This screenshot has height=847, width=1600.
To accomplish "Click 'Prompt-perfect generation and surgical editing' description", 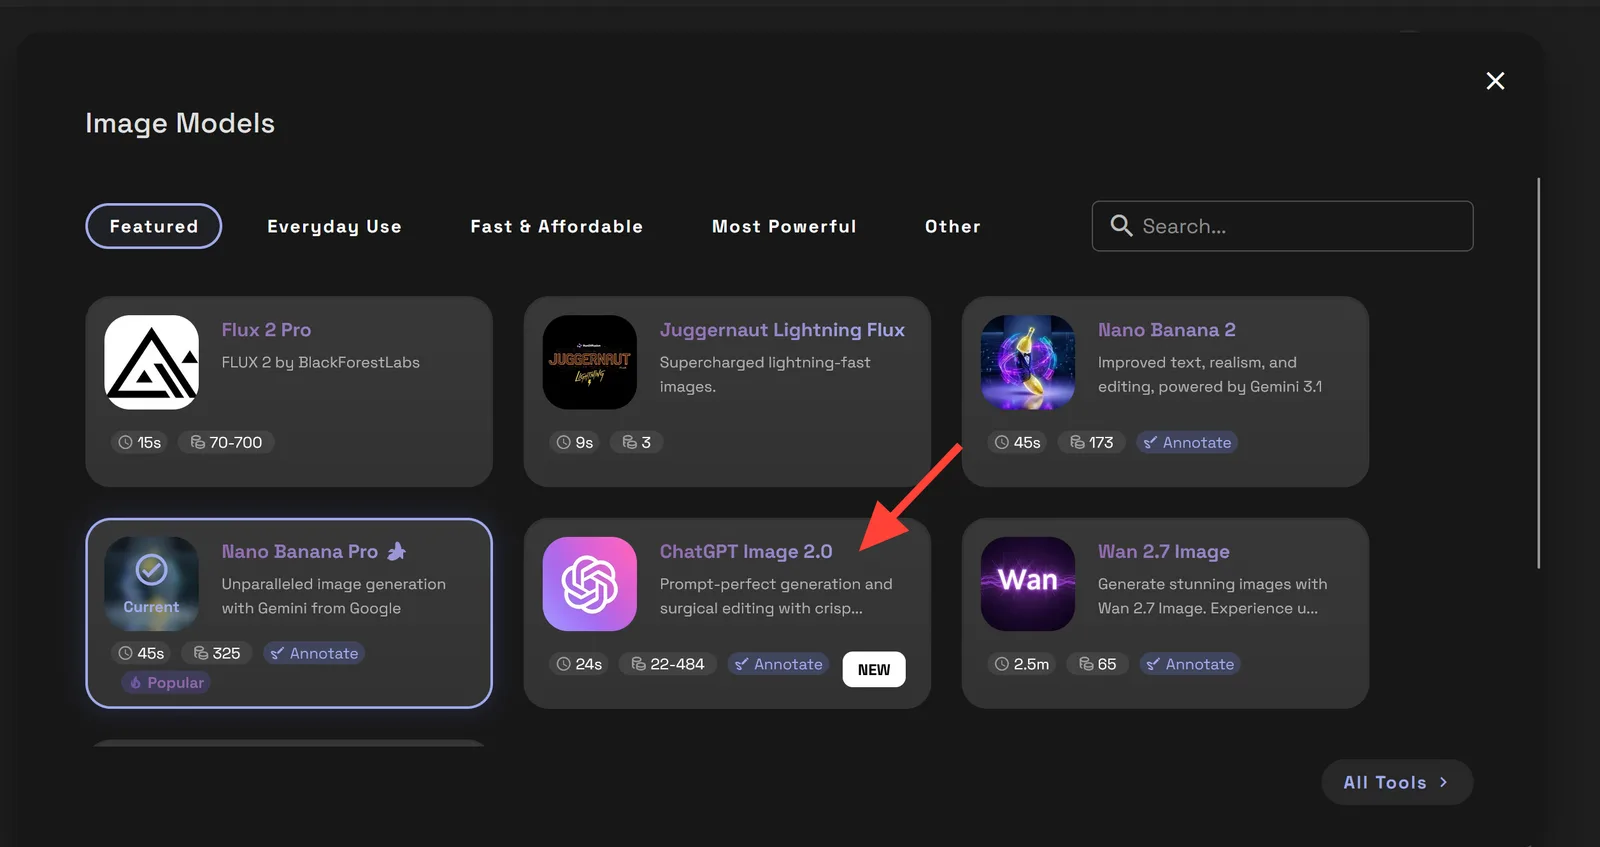I will [x=776, y=596].
